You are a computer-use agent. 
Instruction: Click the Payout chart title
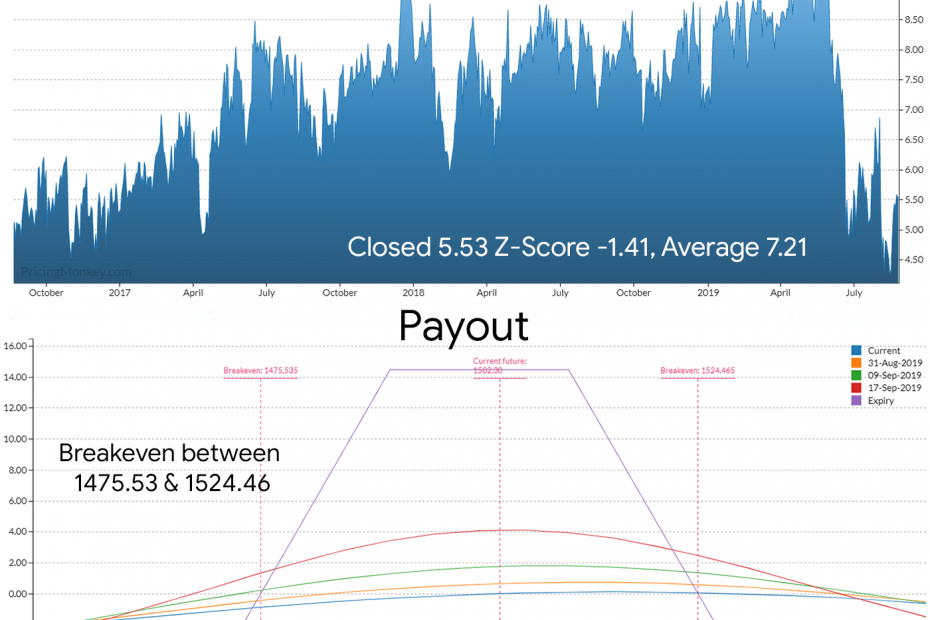click(x=464, y=326)
